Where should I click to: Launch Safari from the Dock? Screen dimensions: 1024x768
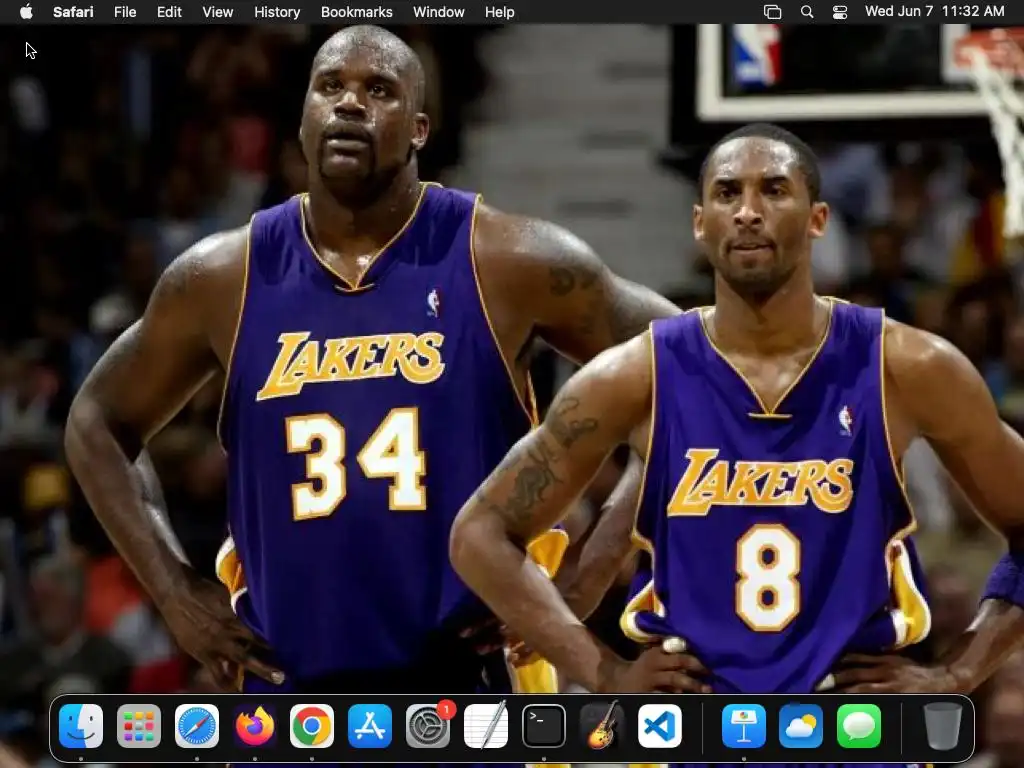click(197, 726)
